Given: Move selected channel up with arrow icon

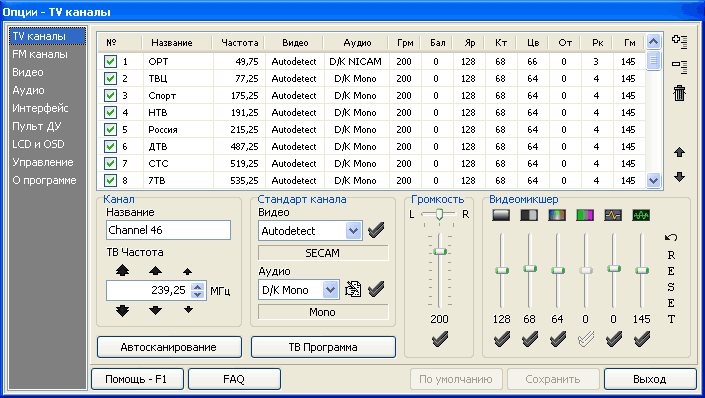Looking at the screenshot, I should point(679,152).
